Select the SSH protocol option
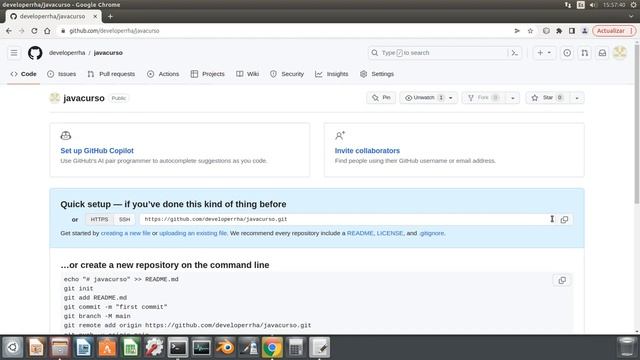Image resolution: width=640 pixels, height=360 pixels. (124, 219)
